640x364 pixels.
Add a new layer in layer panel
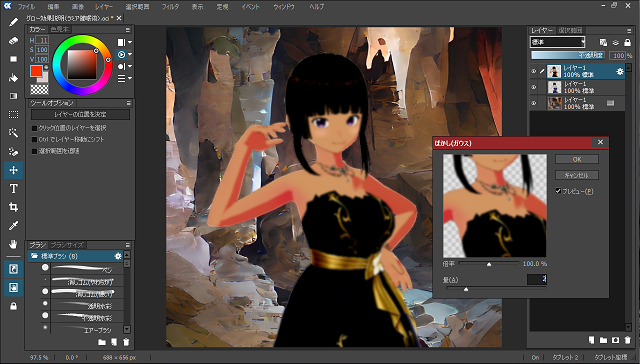pyautogui.click(x=591, y=340)
